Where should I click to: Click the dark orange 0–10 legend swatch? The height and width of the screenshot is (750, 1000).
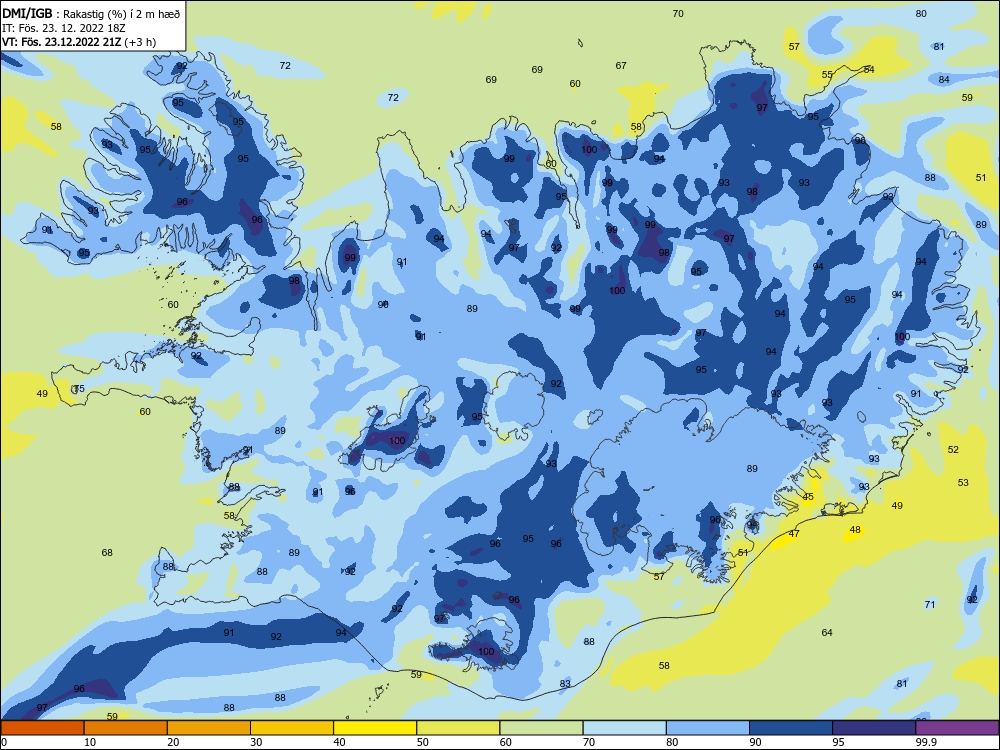click(x=42, y=728)
